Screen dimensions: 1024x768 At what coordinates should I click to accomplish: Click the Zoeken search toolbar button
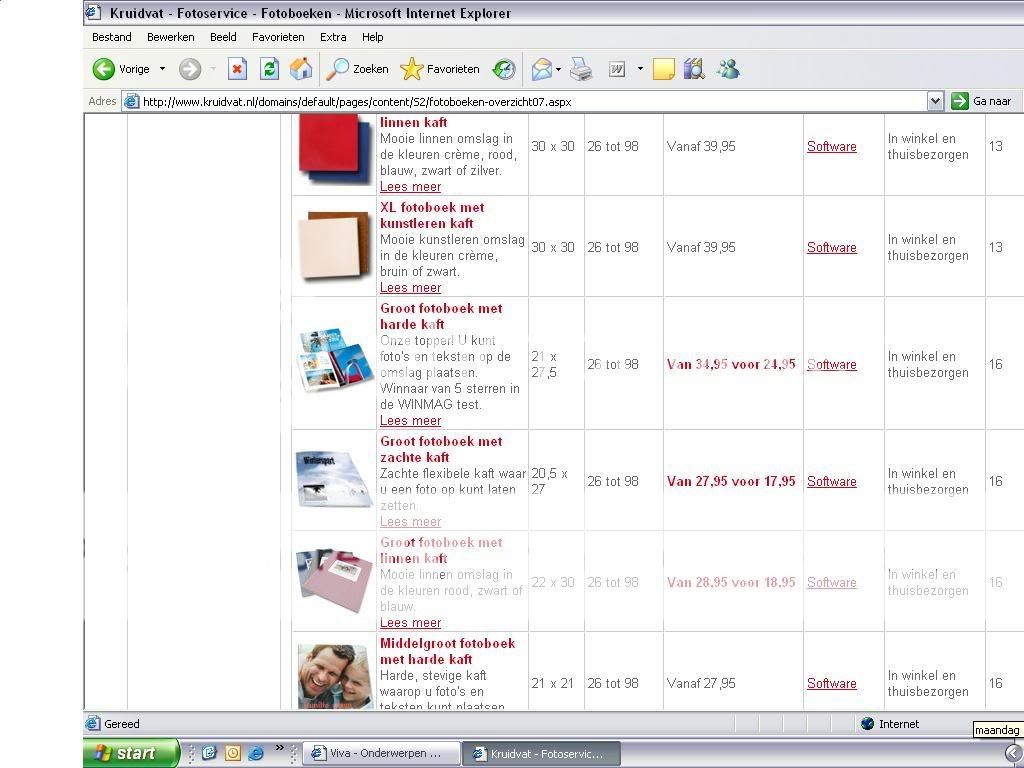pyautogui.click(x=358, y=69)
